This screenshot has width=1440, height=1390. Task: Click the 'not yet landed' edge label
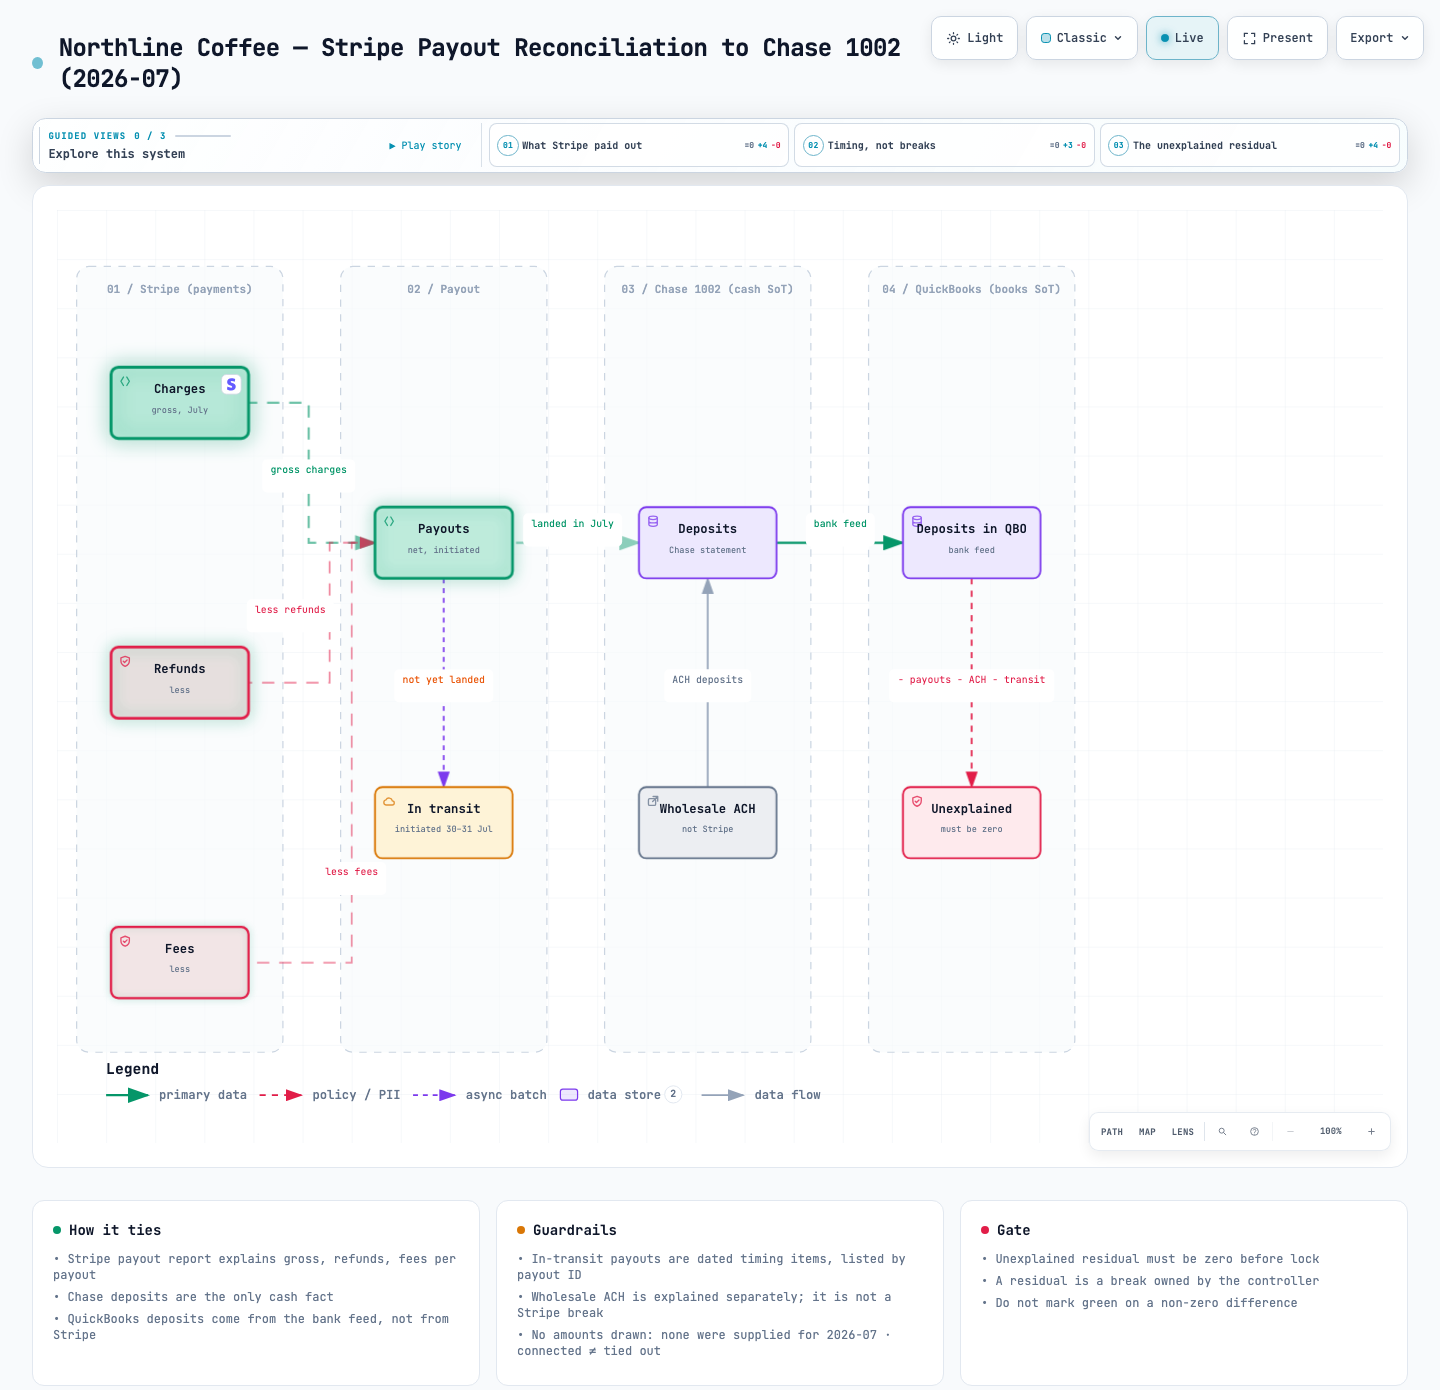coord(444,680)
